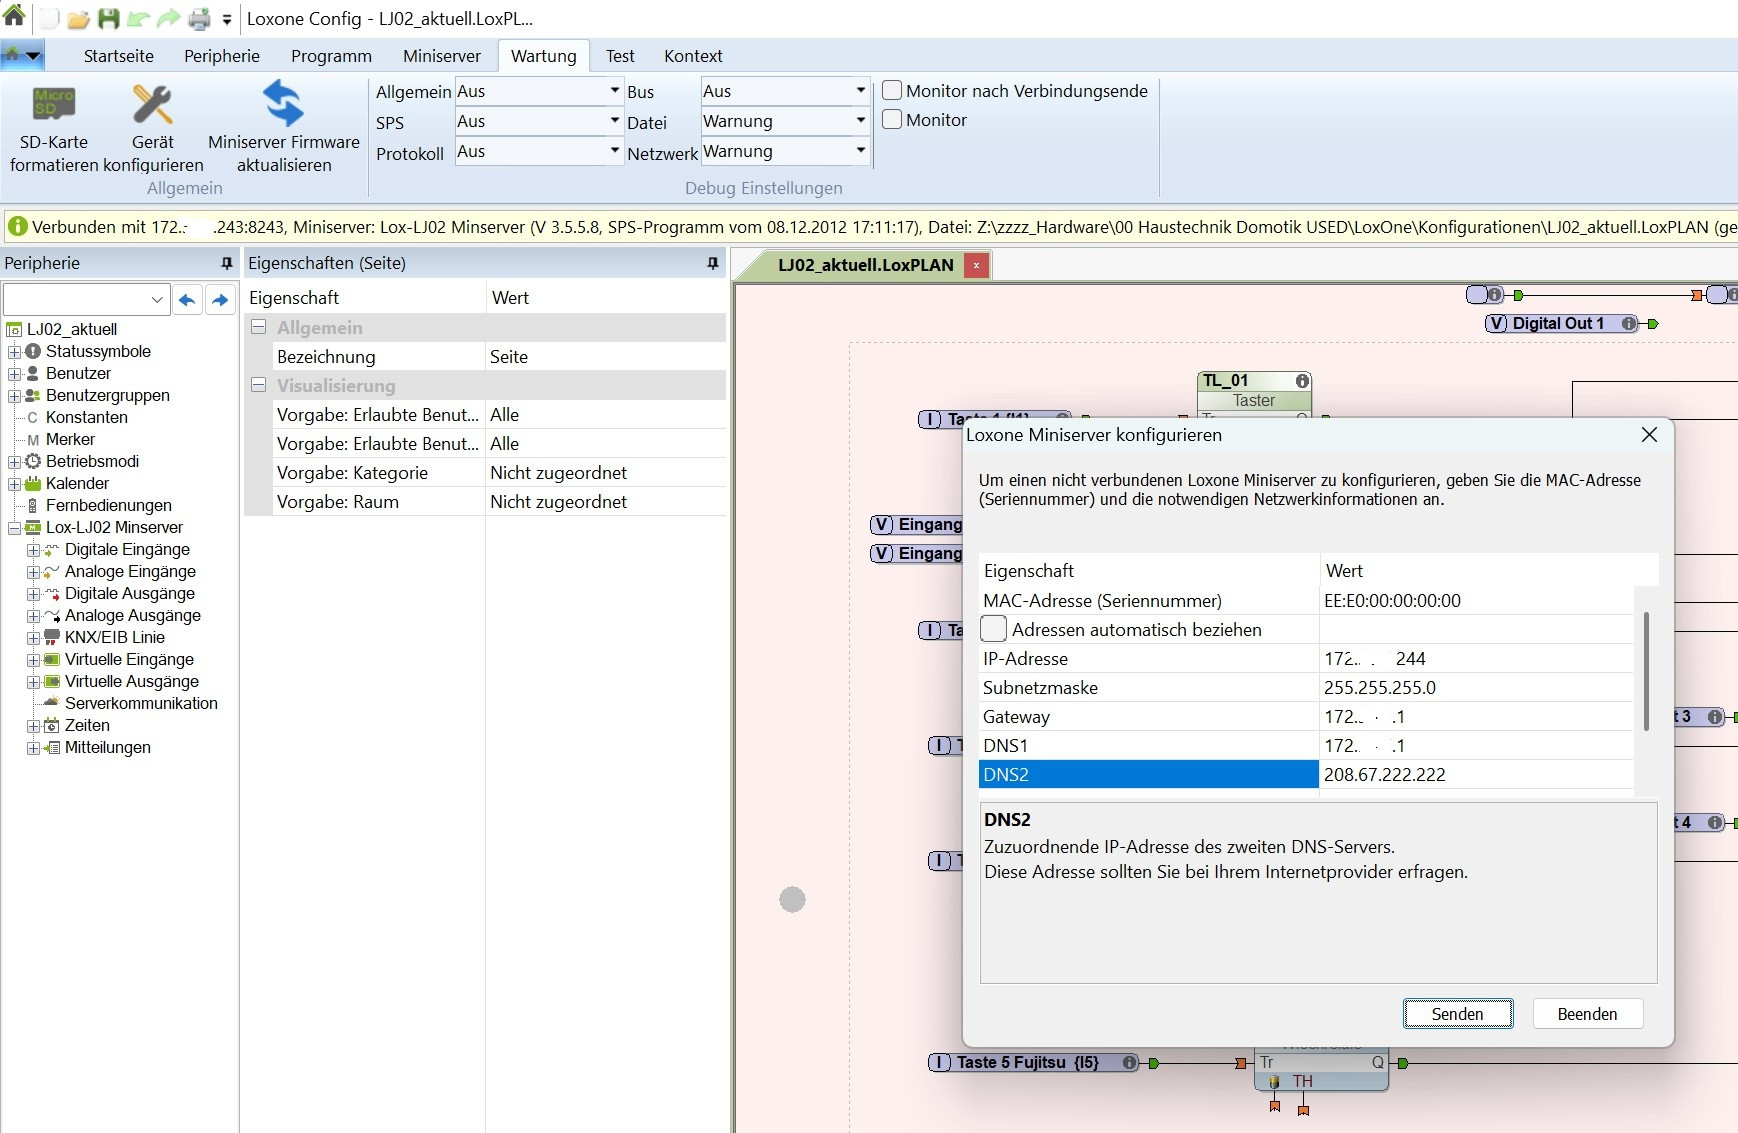1738x1133 pixels.
Task: Expand the Digitale Eingänge tree node
Action: (33, 550)
